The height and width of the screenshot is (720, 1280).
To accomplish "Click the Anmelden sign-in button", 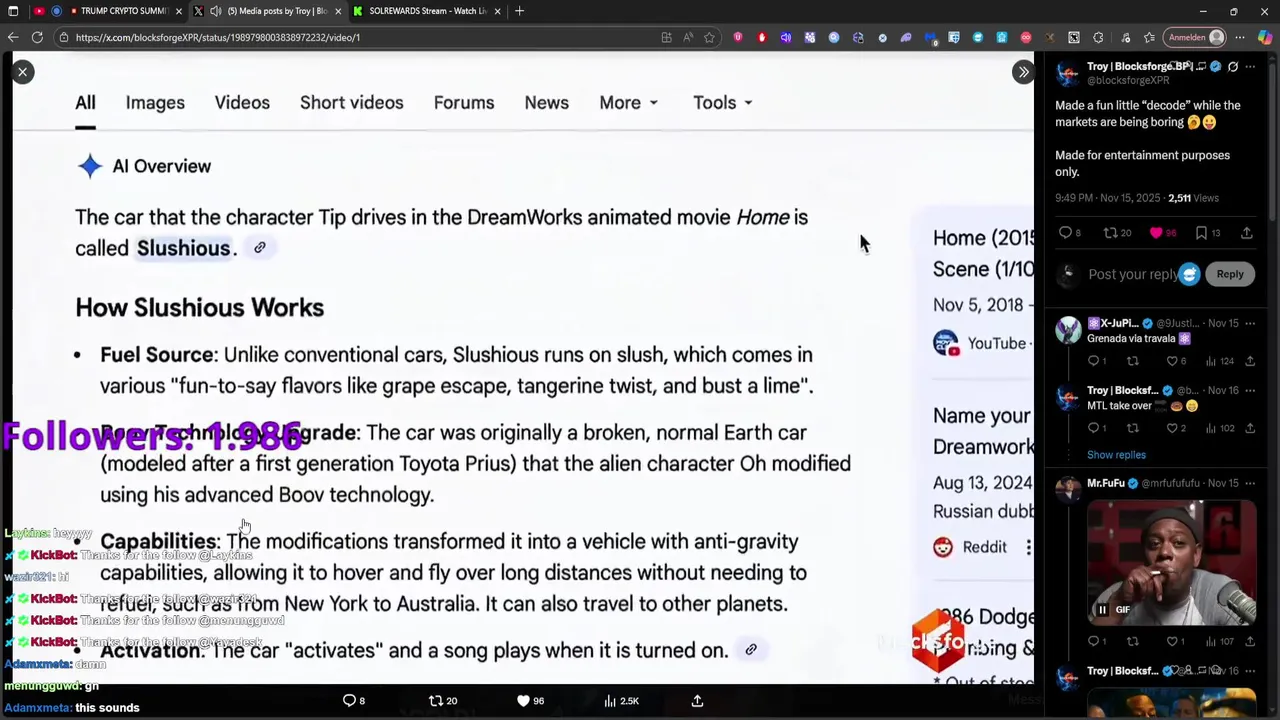I will pyautogui.click(x=1196, y=37).
